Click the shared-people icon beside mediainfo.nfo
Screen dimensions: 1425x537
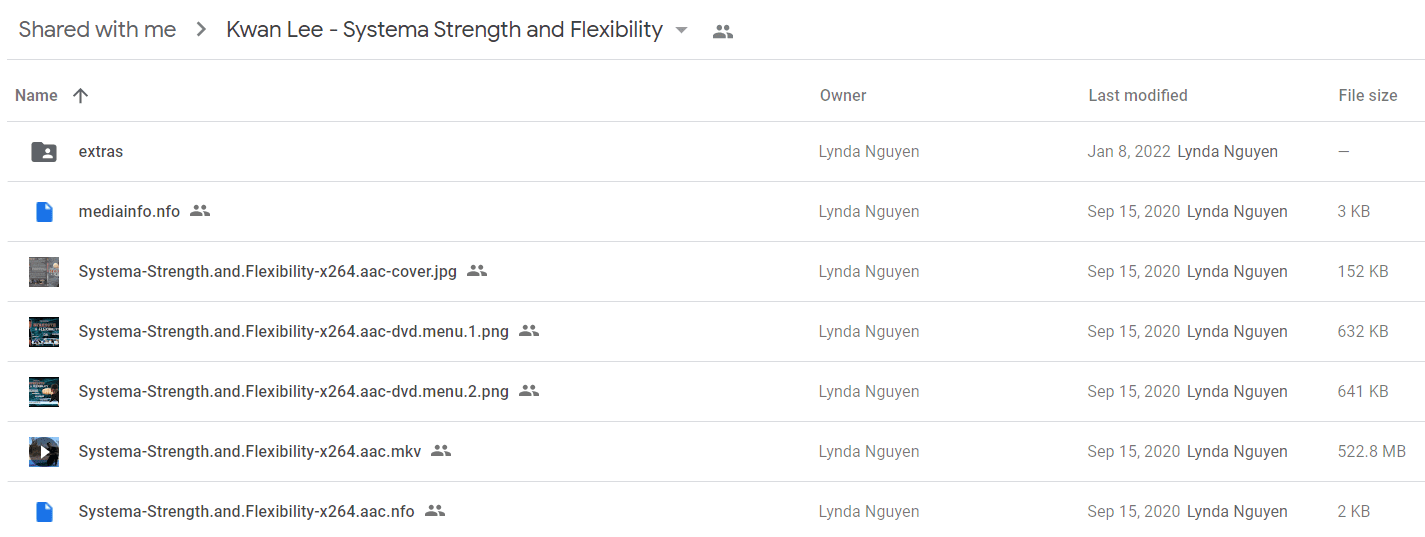[200, 211]
